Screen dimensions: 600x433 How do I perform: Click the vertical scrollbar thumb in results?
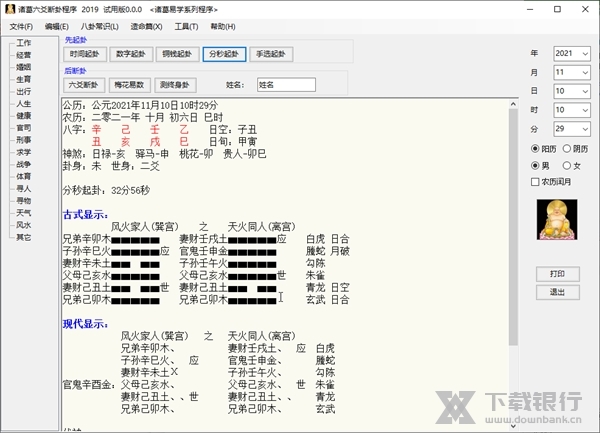[513, 227]
